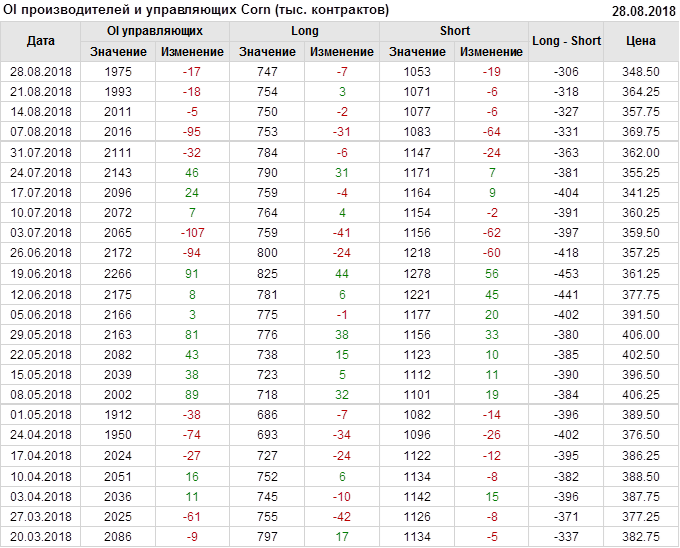Image resolution: width=680 pixels, height=548 pixels.
Task: Select the date cell 20.03.2018 in last row
Action: [x=41, y=537]
